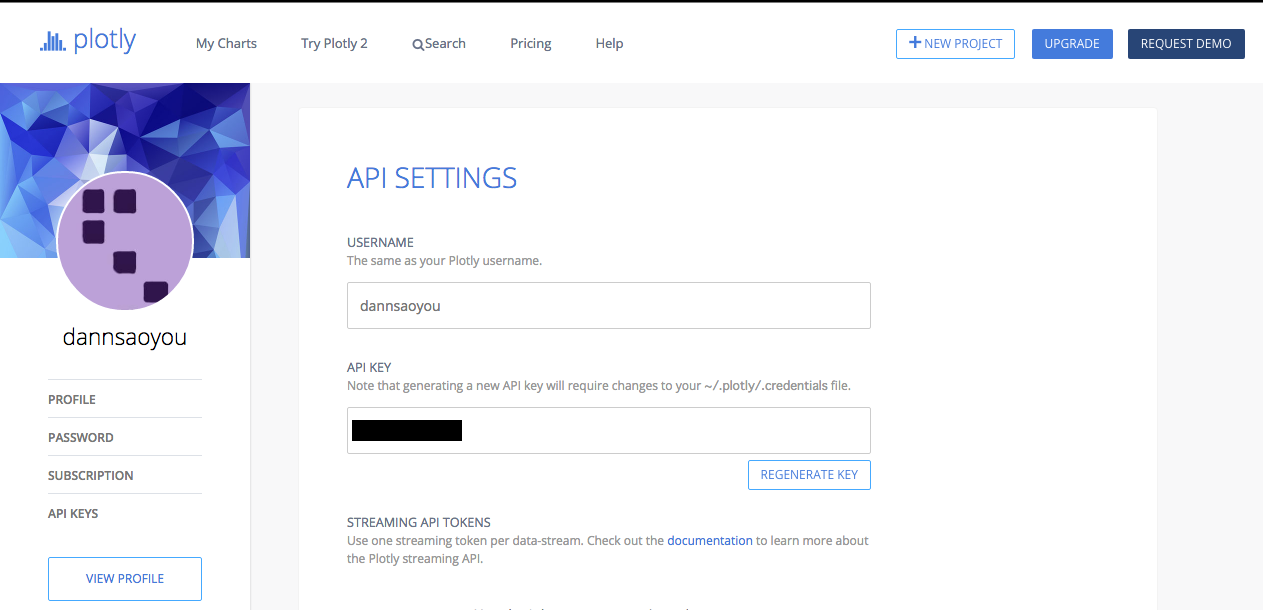Select PROFILE in the sidebar
The image size is (1263, 610).
72,399
